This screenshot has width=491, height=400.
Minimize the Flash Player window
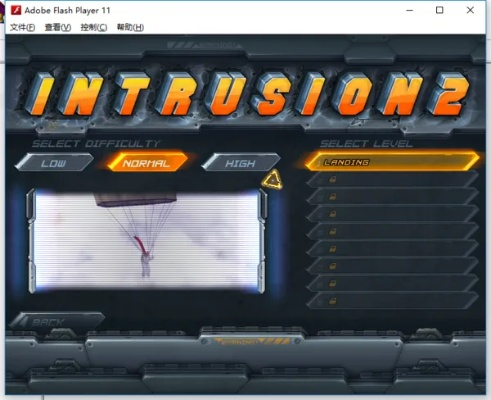(x=409, y=10)
